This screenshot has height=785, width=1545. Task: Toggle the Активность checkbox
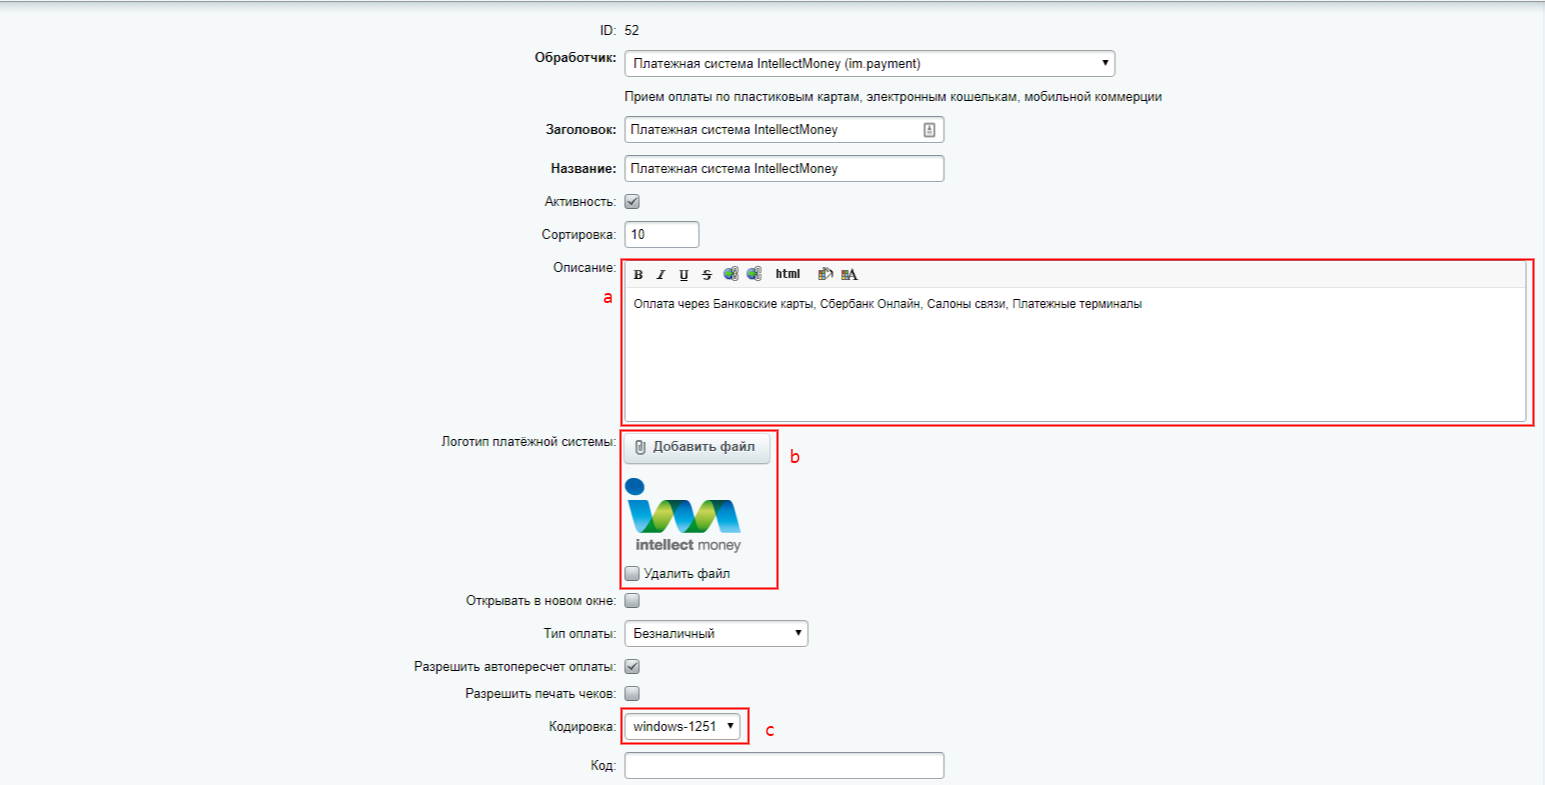[632, 202]
